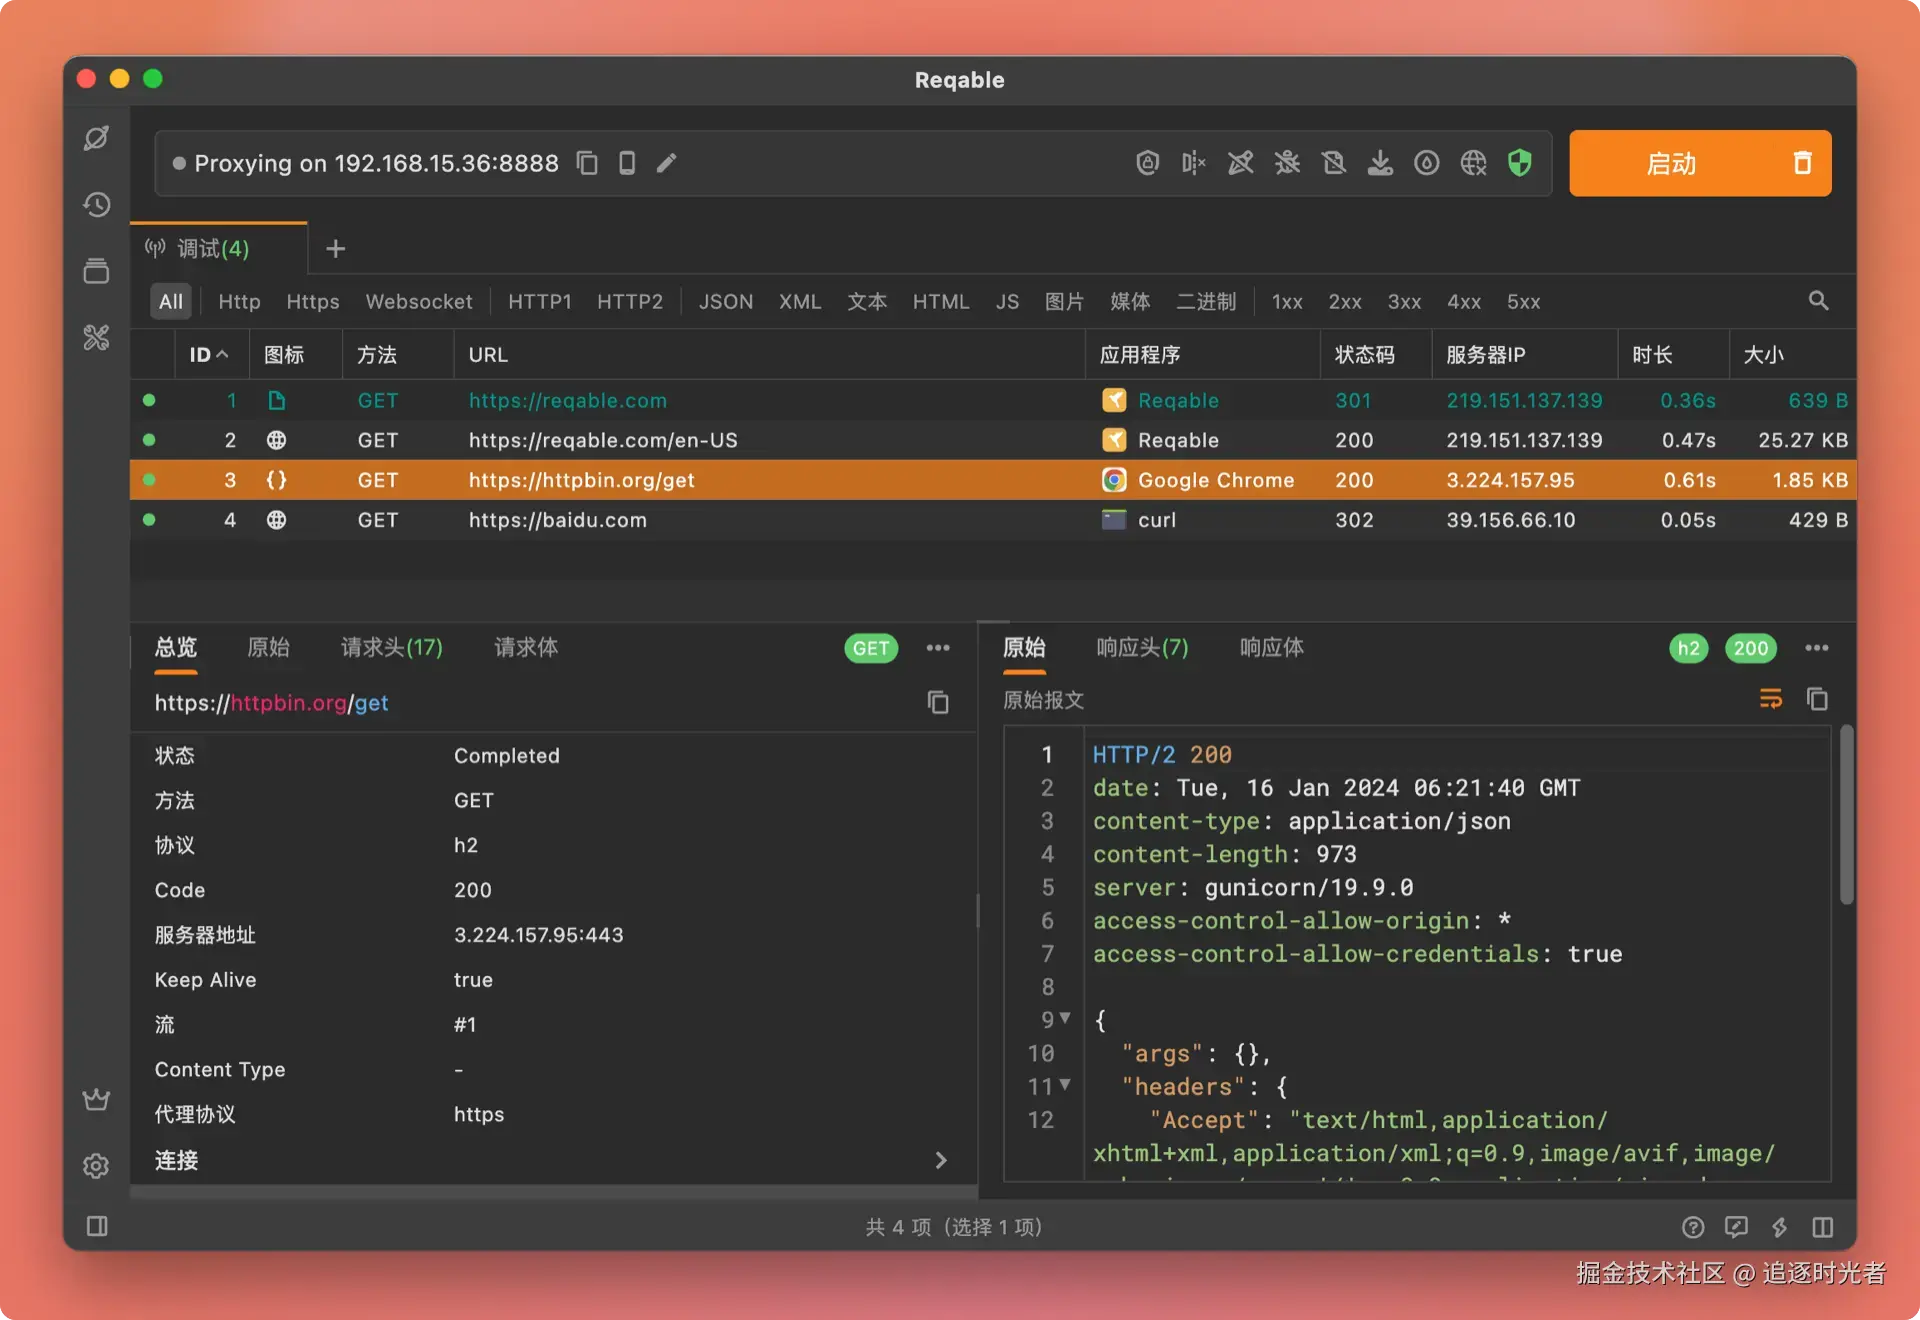Viewport: 1920px width, 1320px height.
Task: Select the JSON filter
Action: tap(725, 302)
